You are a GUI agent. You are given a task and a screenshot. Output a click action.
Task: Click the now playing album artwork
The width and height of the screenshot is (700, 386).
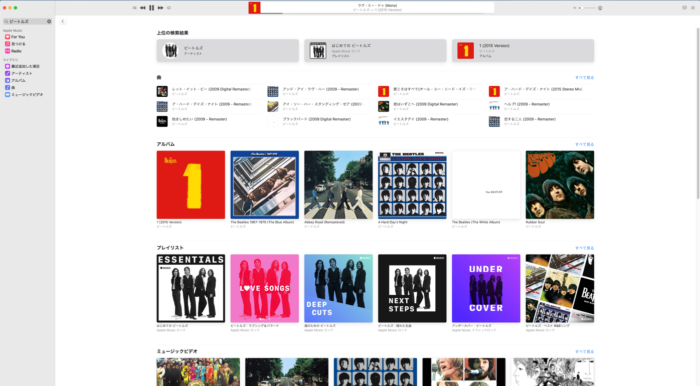(254, 8)
